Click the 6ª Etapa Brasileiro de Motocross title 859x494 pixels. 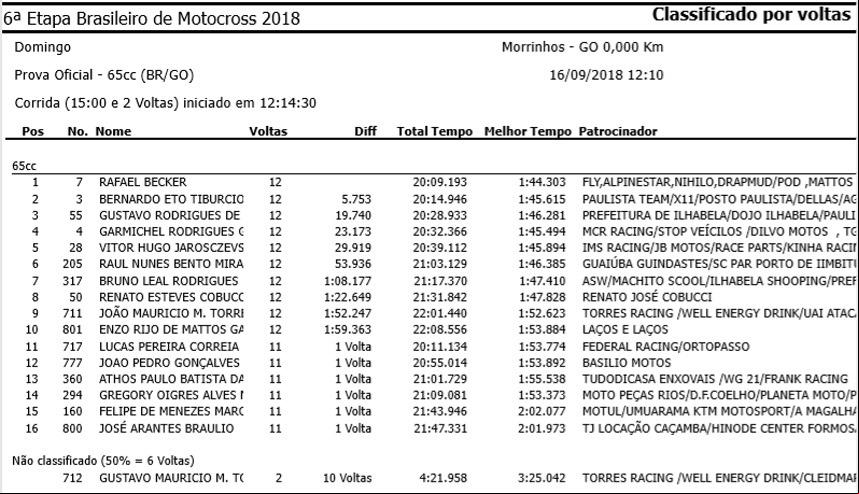pos(152,19)
